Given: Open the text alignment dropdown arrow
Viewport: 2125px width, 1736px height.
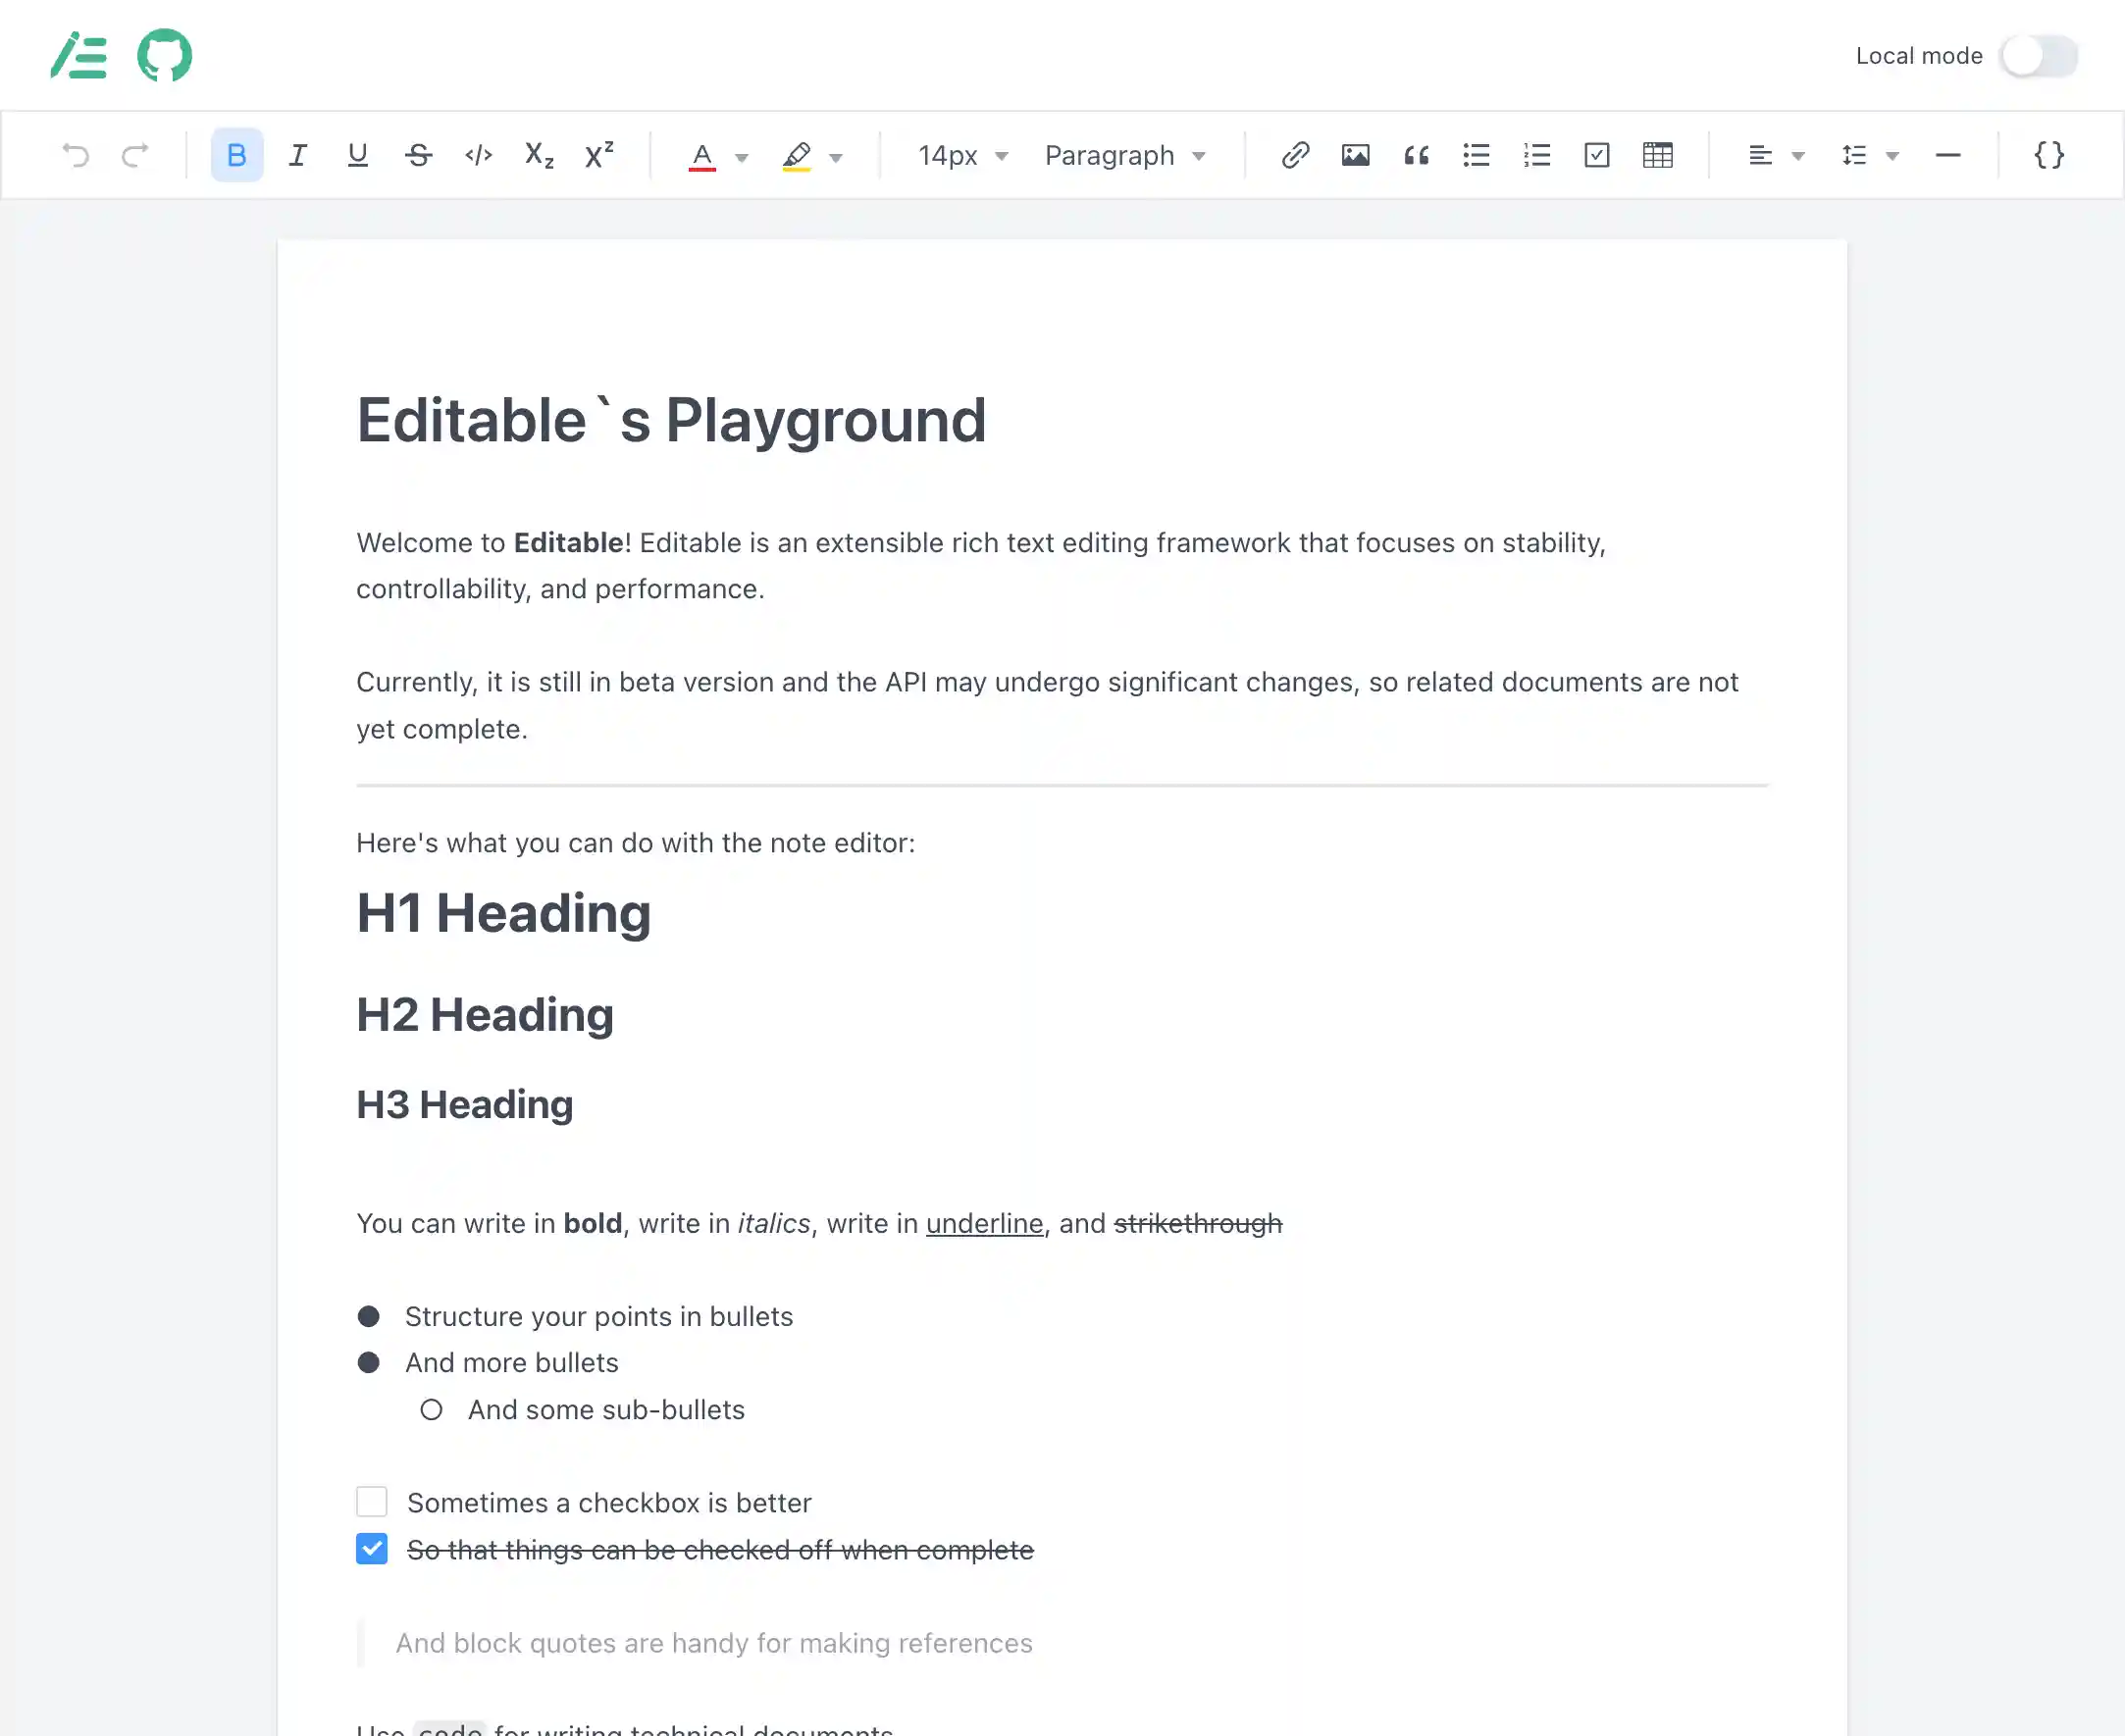Looking at the screenshot, I should click(1797, 156).
